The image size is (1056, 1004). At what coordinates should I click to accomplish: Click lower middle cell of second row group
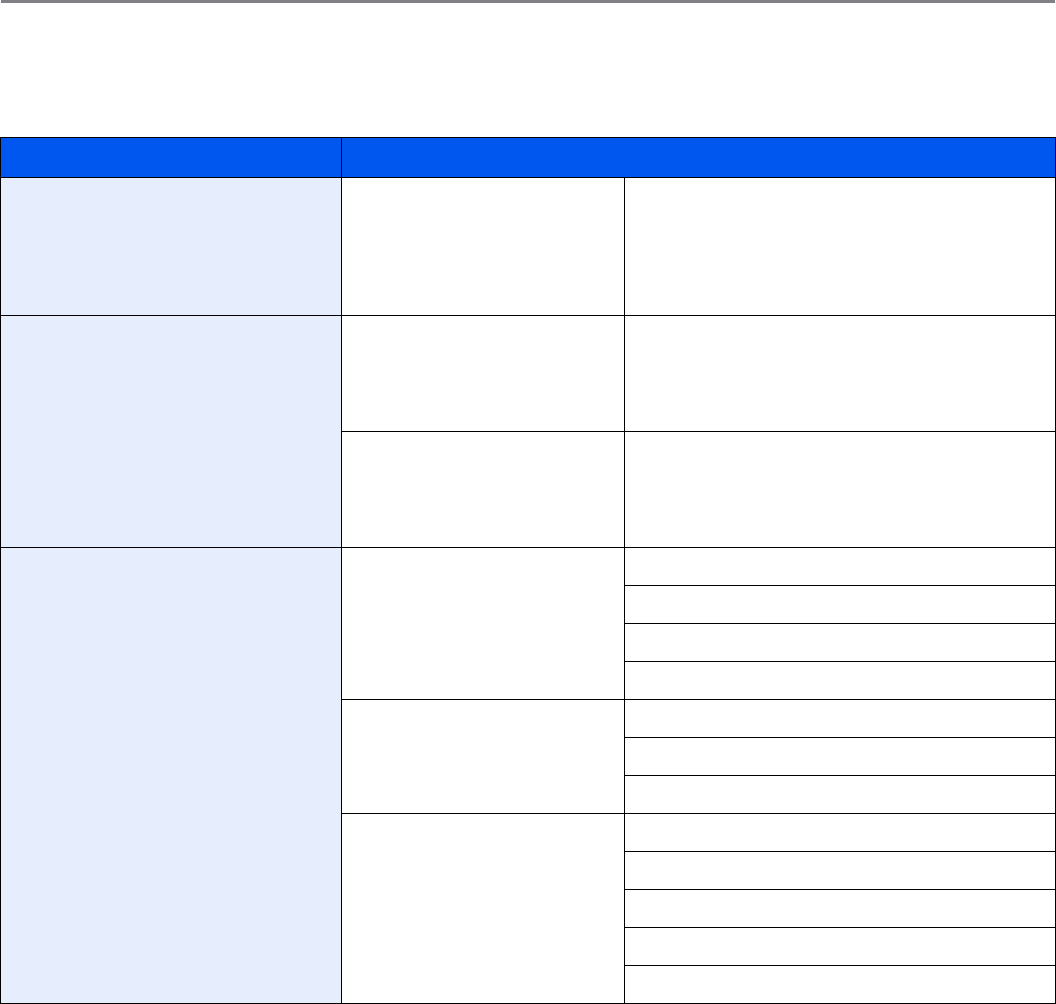[481, 489]
